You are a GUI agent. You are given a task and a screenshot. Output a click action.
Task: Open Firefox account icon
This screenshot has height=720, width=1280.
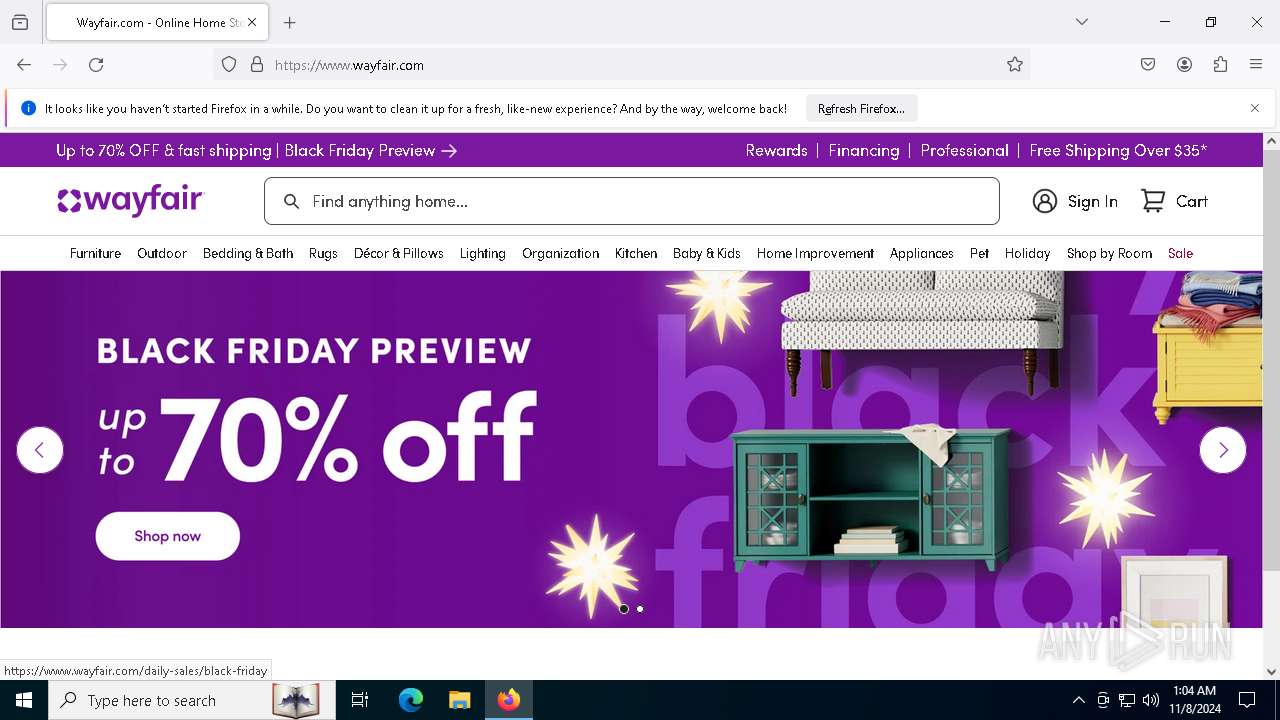click(1184, 65)
